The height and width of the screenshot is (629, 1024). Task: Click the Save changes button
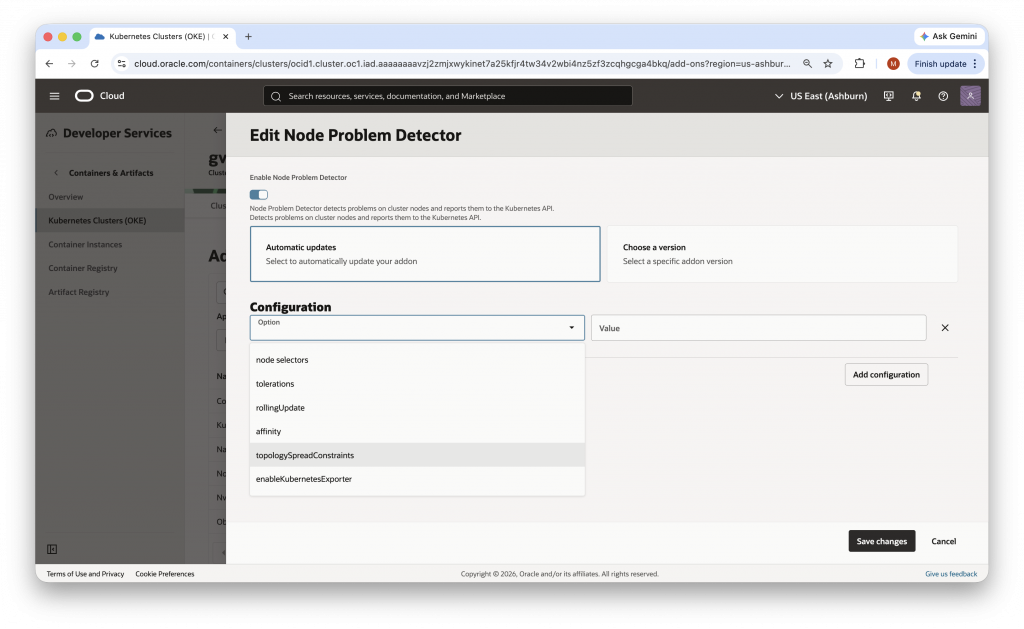click(881, 541)
